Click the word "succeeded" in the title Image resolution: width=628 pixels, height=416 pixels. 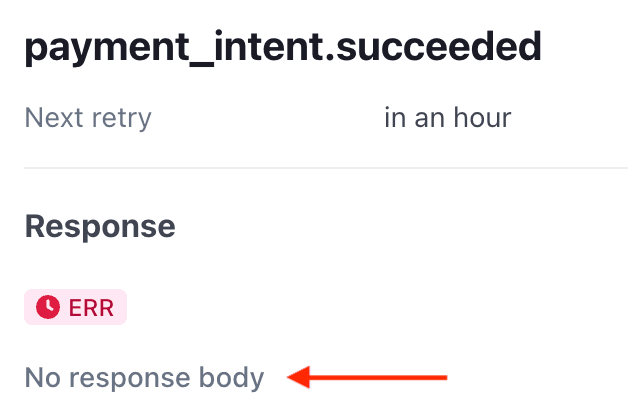point(439,46)
